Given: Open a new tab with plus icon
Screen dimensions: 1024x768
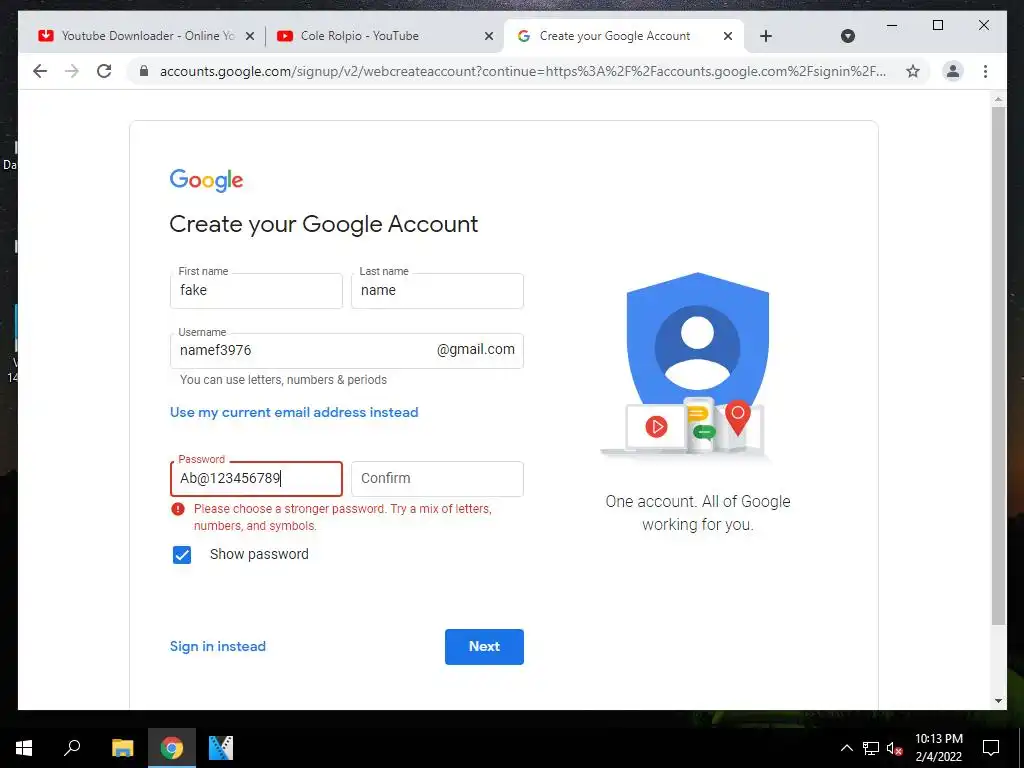Looking at the screenshot, I should [x=766, y=36].
